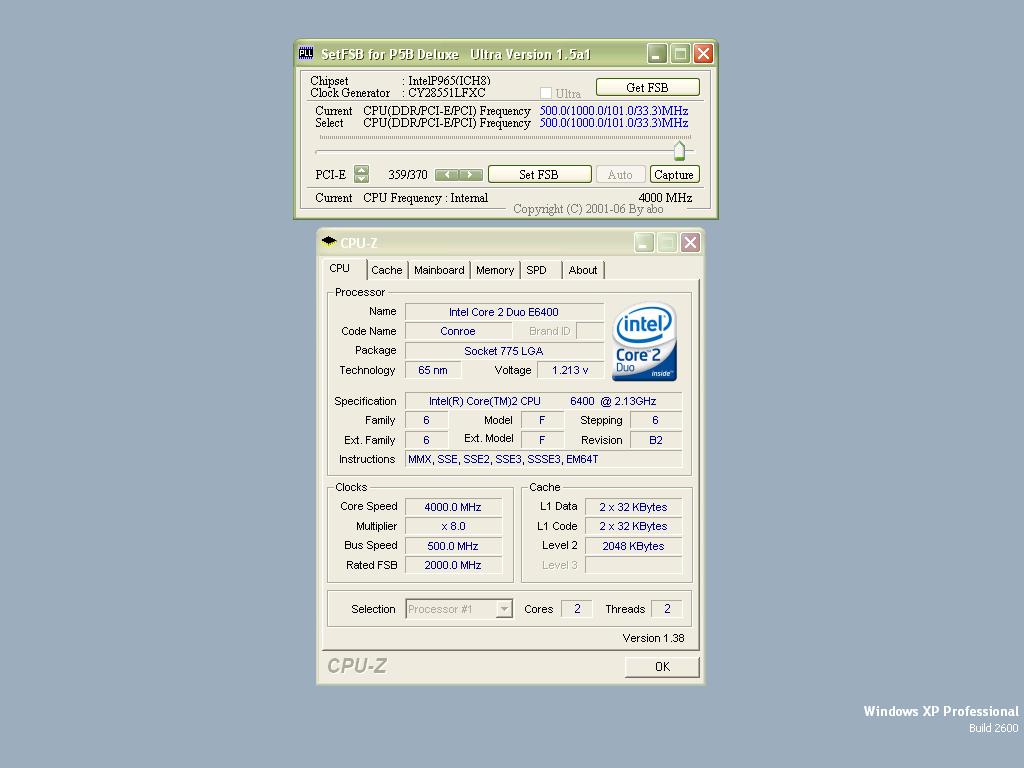The image size is (1024, 768).
Task: Close the CPU-Z window
Action: pos(690,243)
